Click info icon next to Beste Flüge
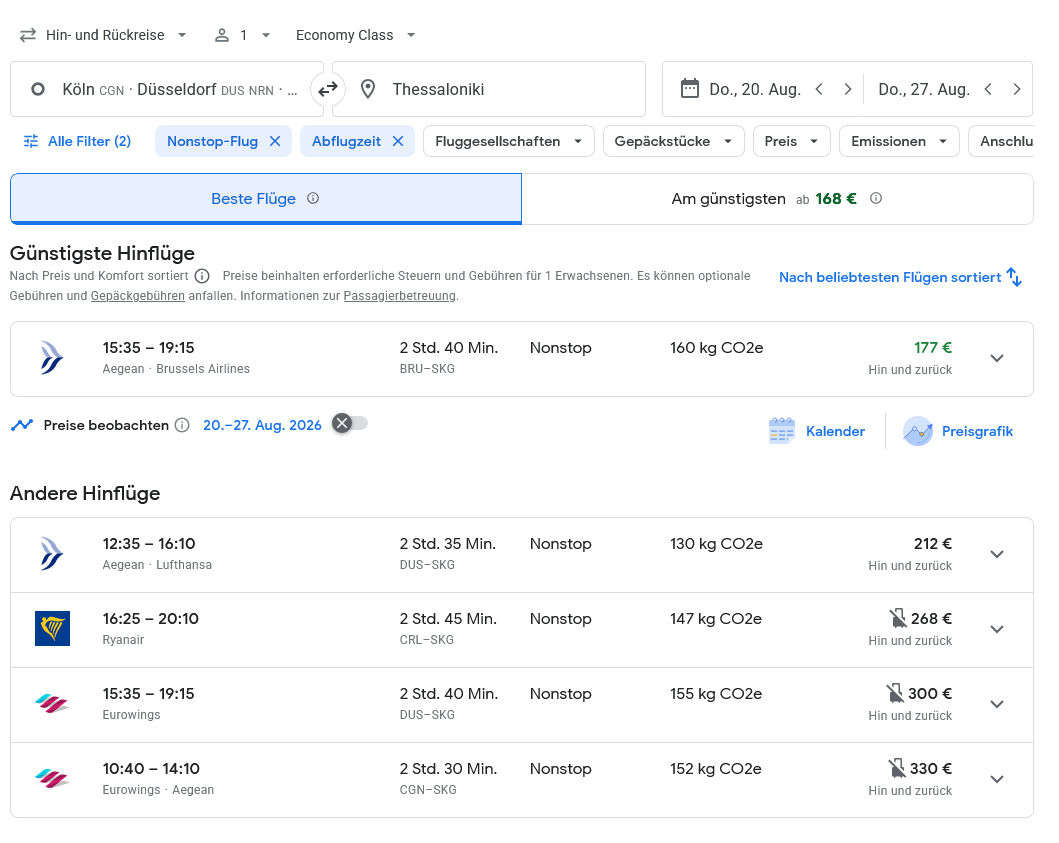The height and width of the screenshot is (843, 1059). click(313, 199)
